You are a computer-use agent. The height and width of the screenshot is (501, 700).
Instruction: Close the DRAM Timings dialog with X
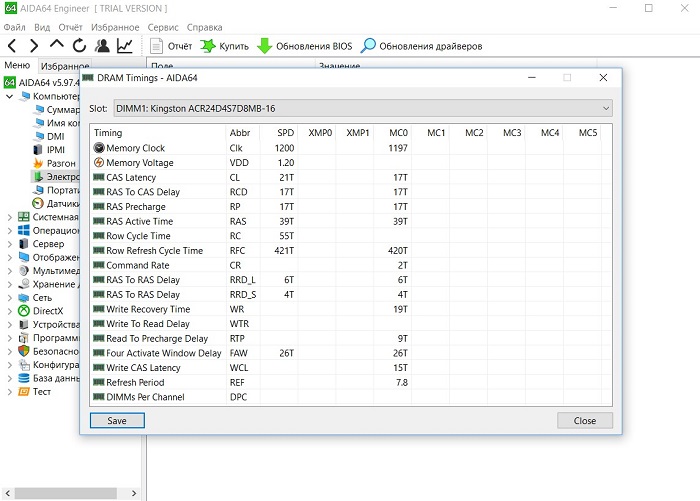pyautogui.click(x=603, y=78)
